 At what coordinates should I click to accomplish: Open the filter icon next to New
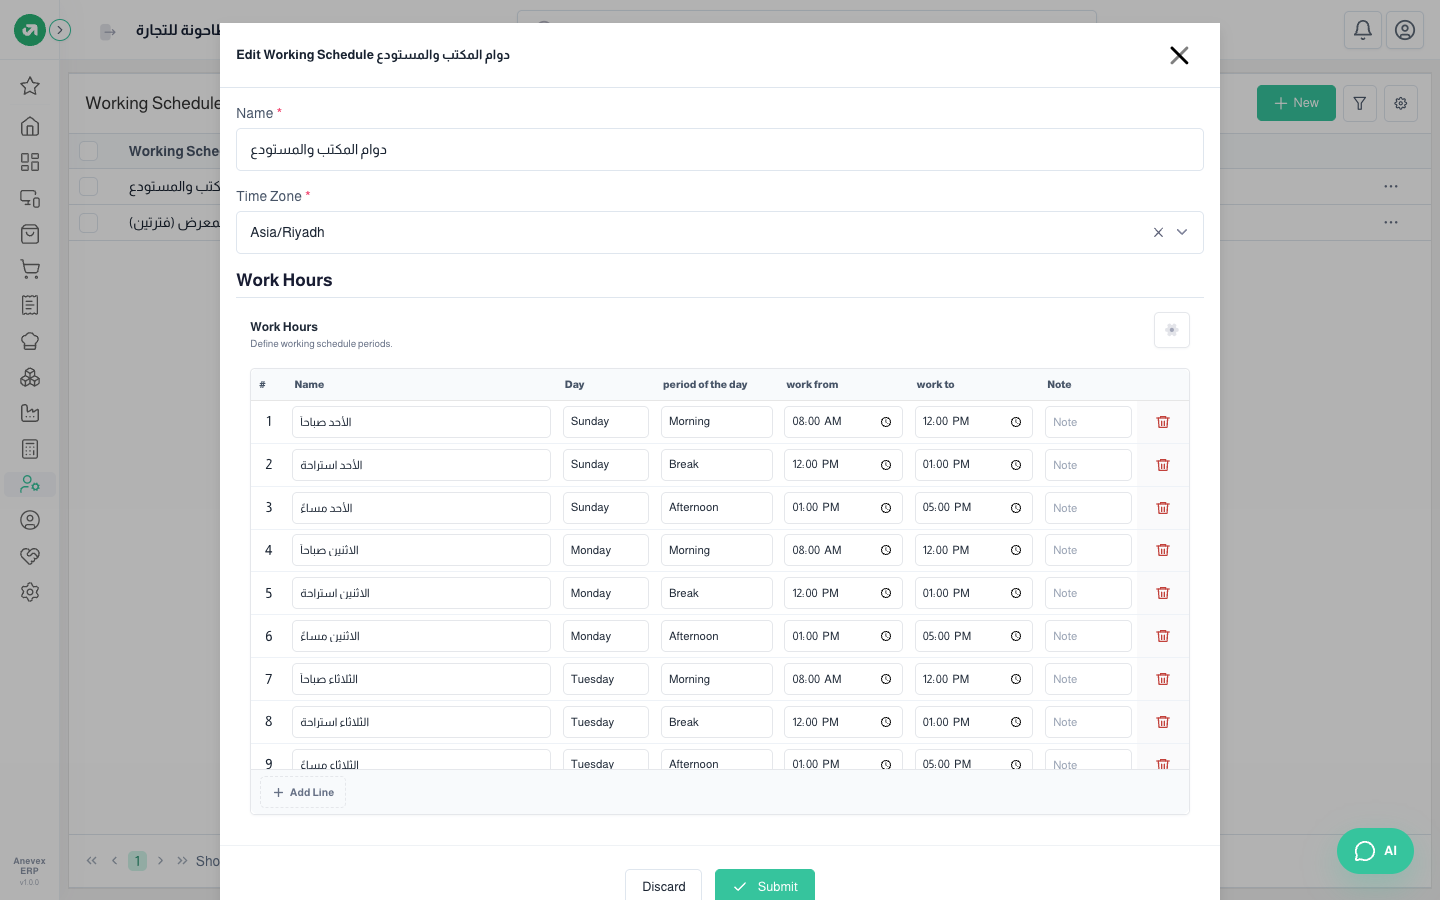tap(1360, 103)
